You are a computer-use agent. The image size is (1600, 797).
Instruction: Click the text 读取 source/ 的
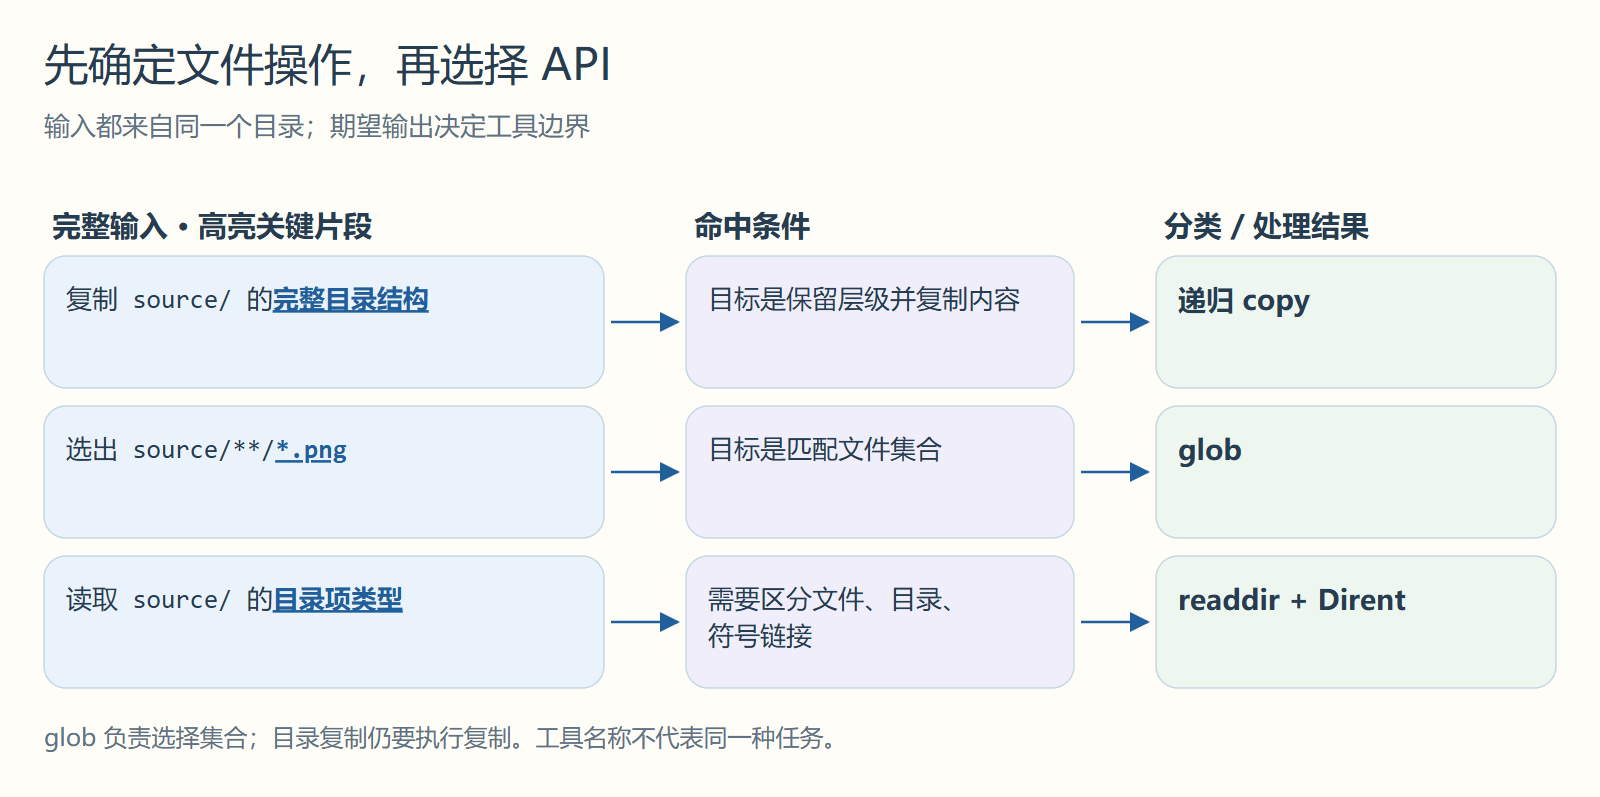[169, 600]
